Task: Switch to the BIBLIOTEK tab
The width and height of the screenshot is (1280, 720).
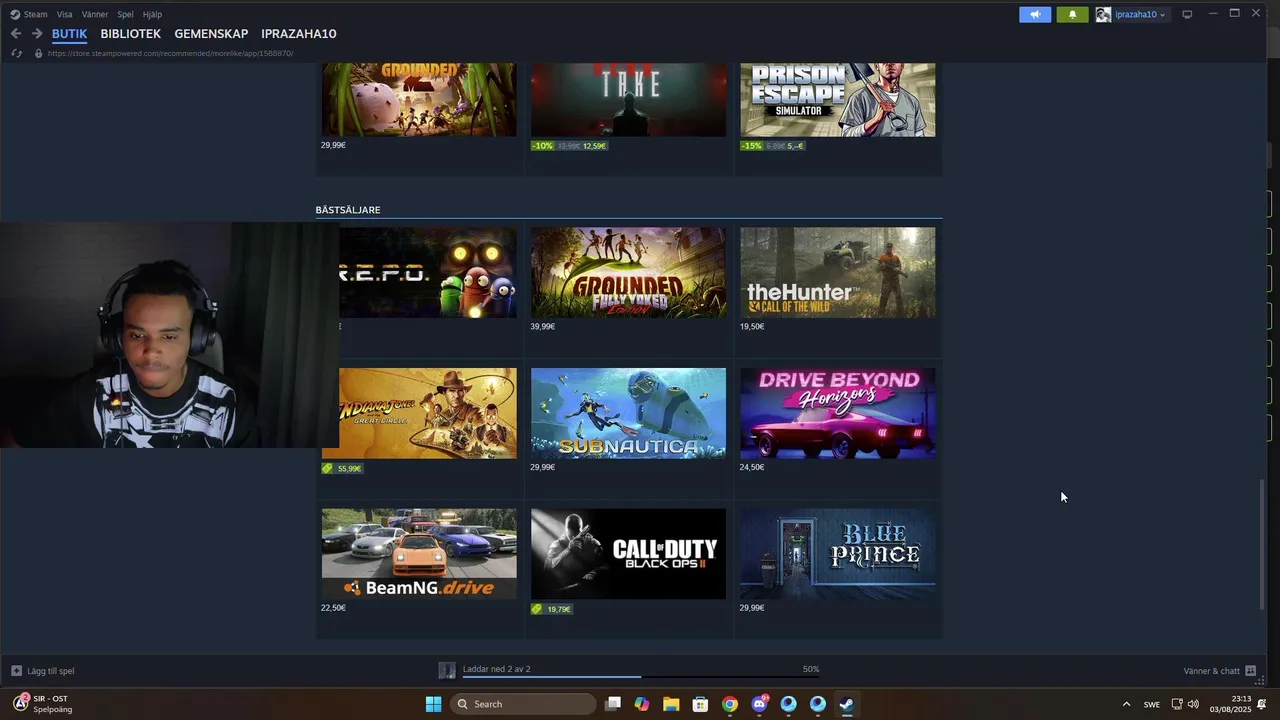Action: pos(130,34)
